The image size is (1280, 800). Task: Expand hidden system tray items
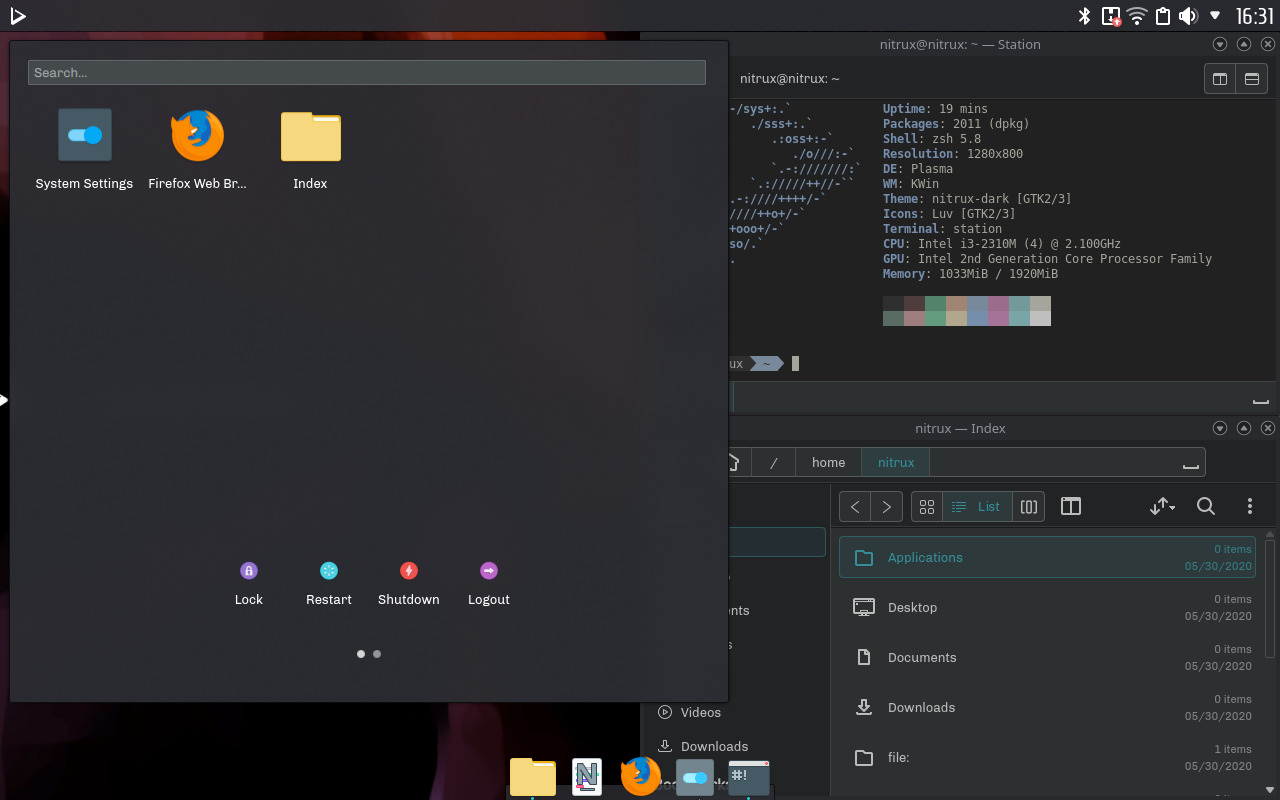click(x=1215, y=16)
